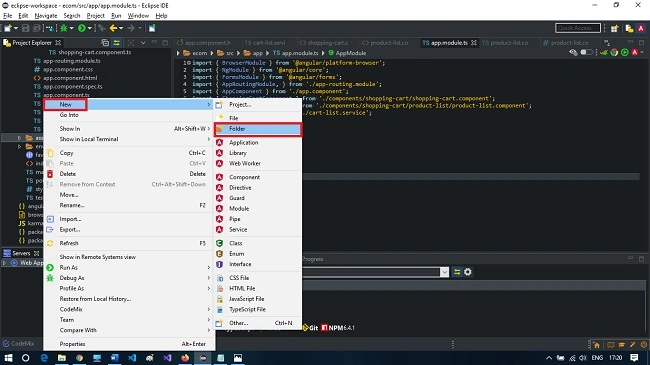Open dropdown arrow next to New wizard icon
Viewport: 650px width, 365px height.
tap(16, 28)
